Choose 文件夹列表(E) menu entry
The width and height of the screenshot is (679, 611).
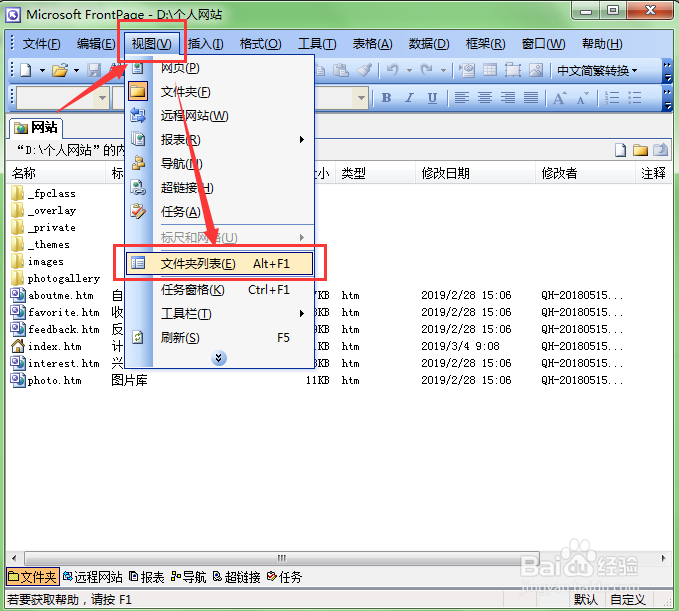220,263
